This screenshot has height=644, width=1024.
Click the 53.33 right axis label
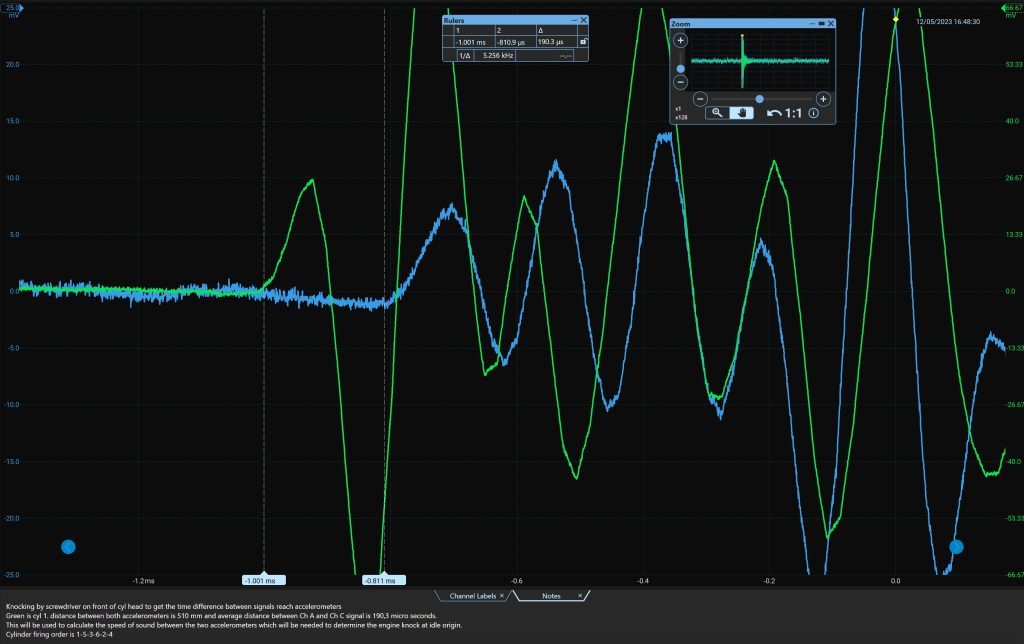1014,65
